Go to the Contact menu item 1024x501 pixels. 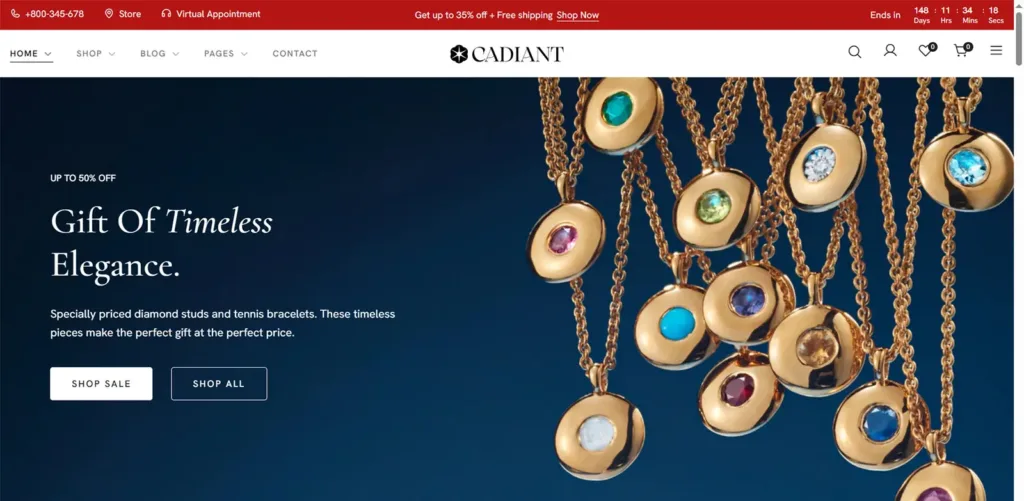tap(295, 54)
